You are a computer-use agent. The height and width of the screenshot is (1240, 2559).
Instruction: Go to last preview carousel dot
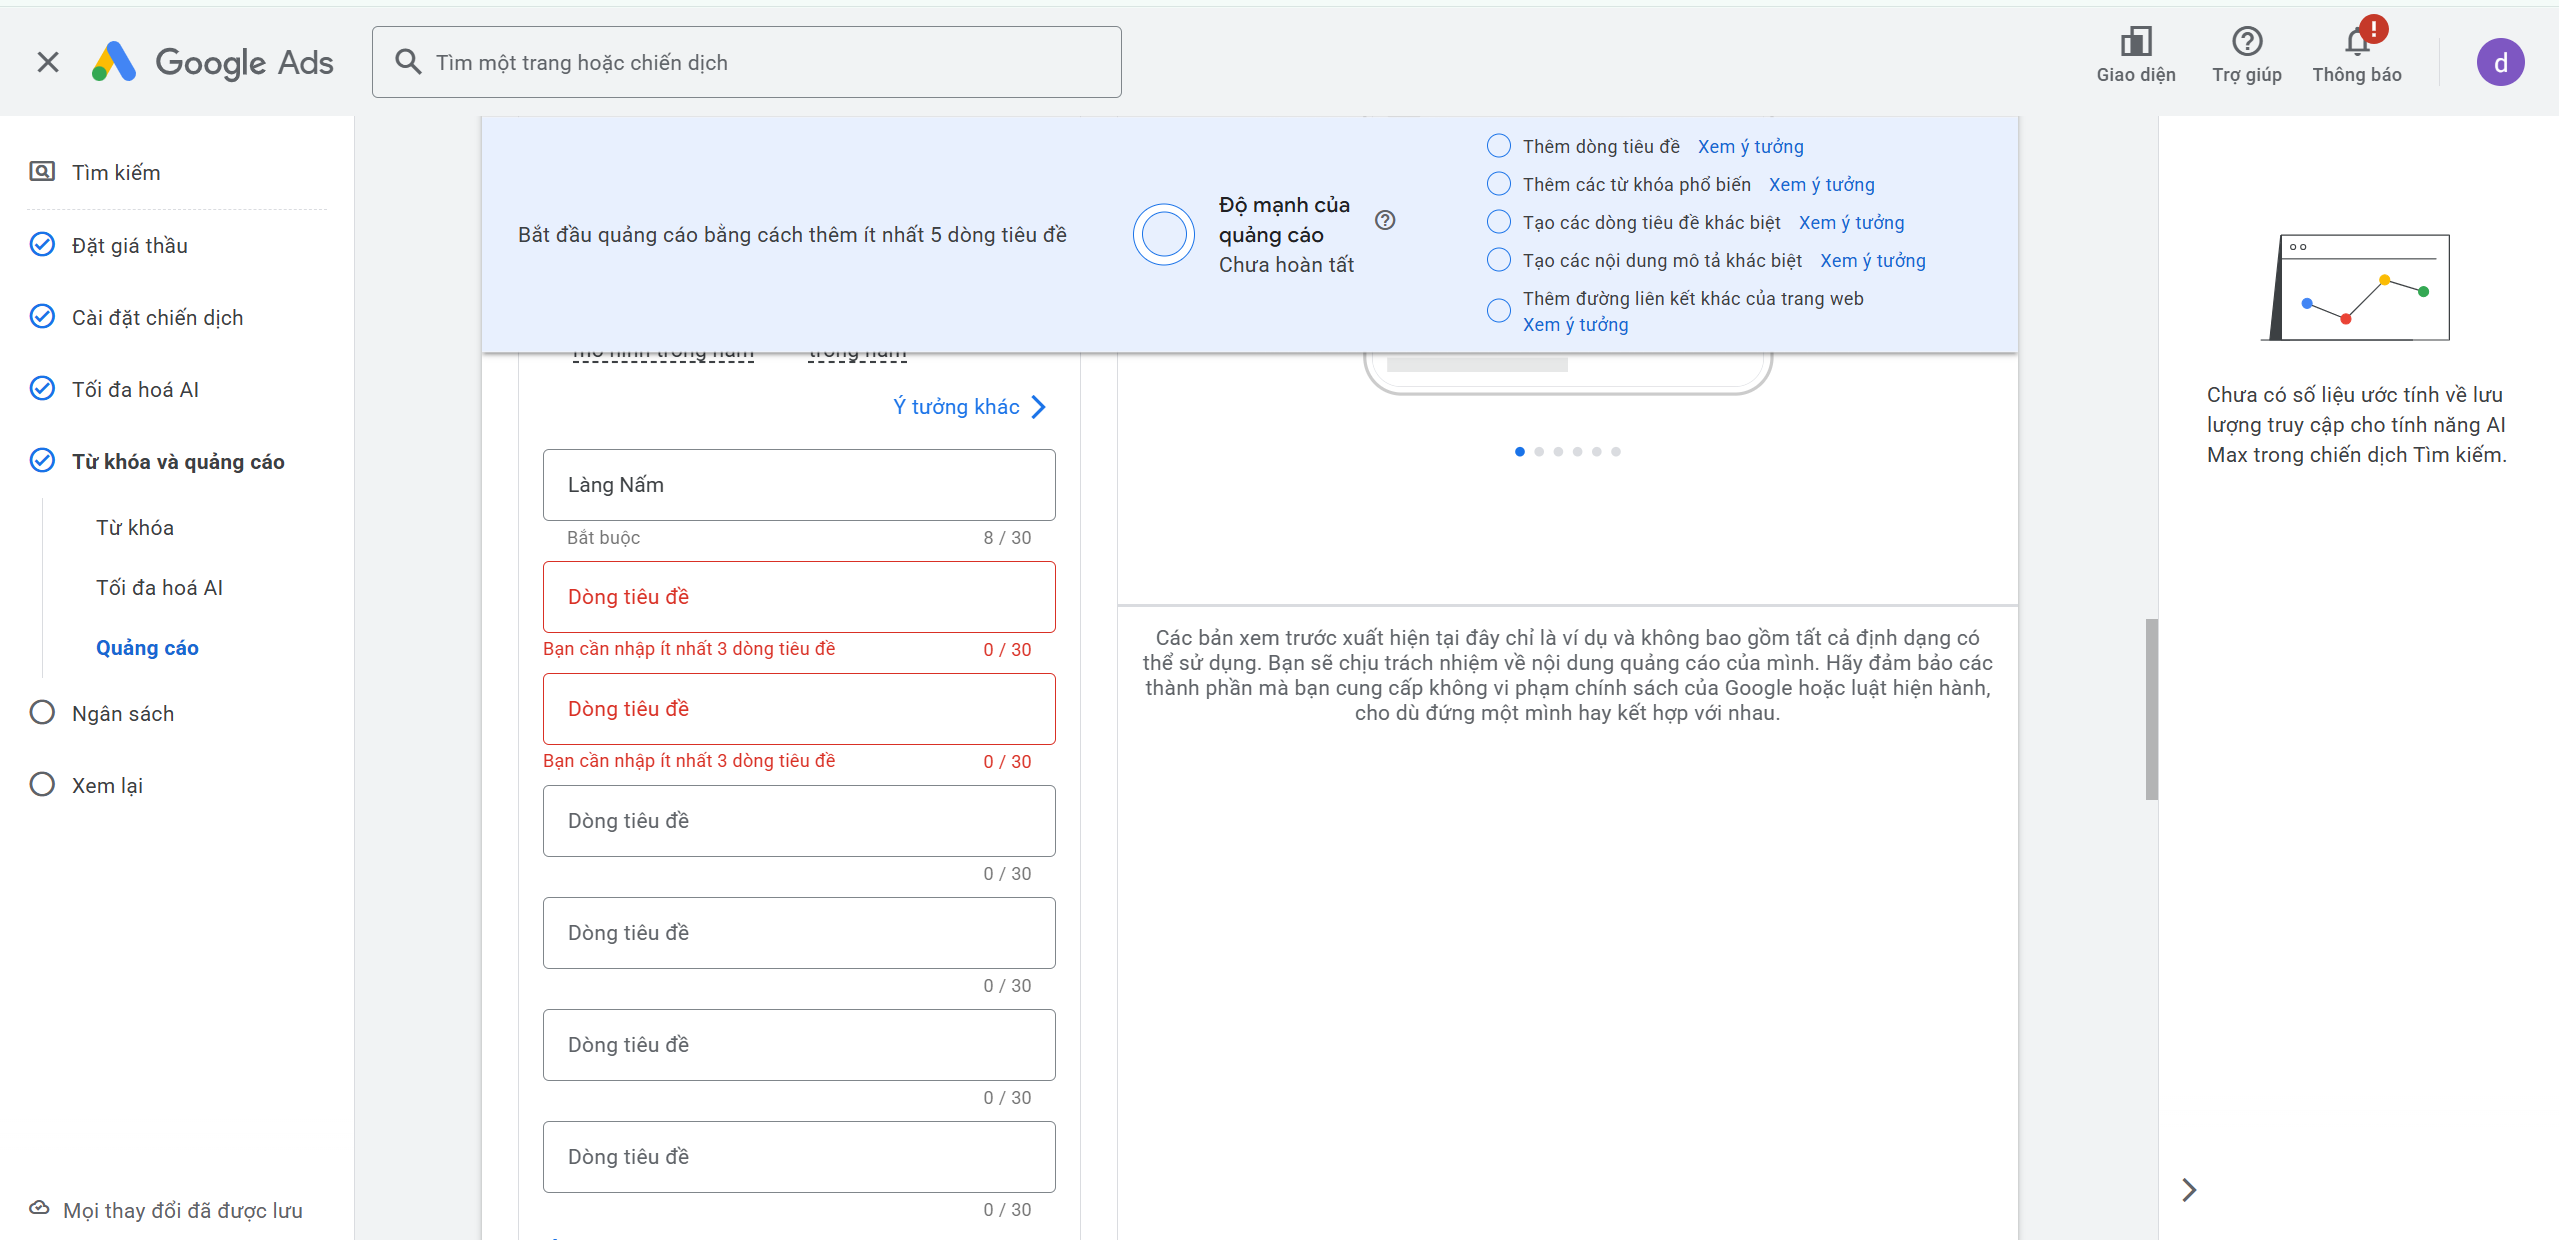point(1616,452)
